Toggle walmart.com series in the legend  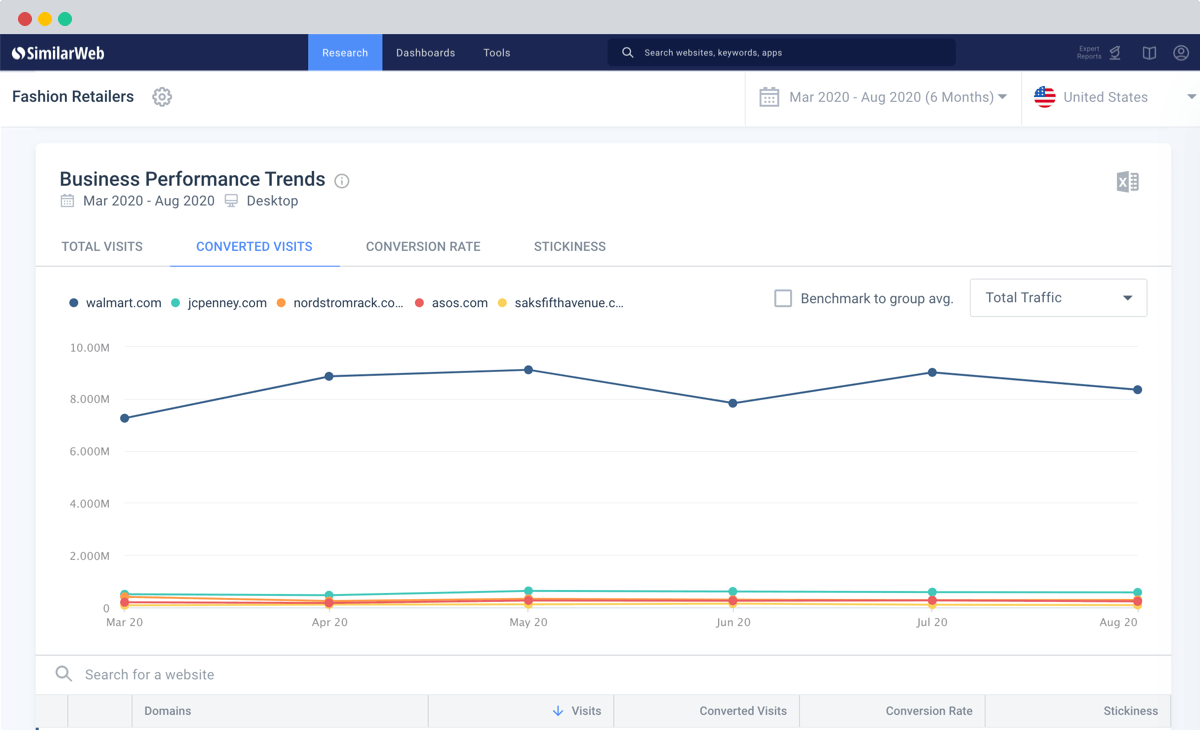pos(115,303)
